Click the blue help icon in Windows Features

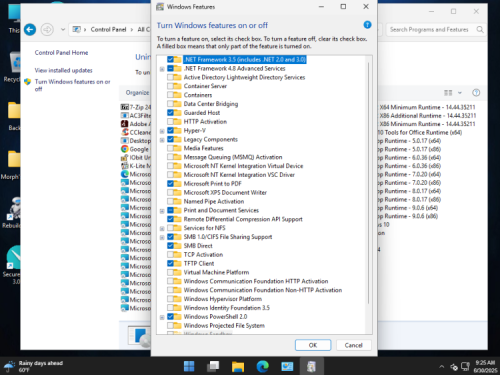[367, 25]
